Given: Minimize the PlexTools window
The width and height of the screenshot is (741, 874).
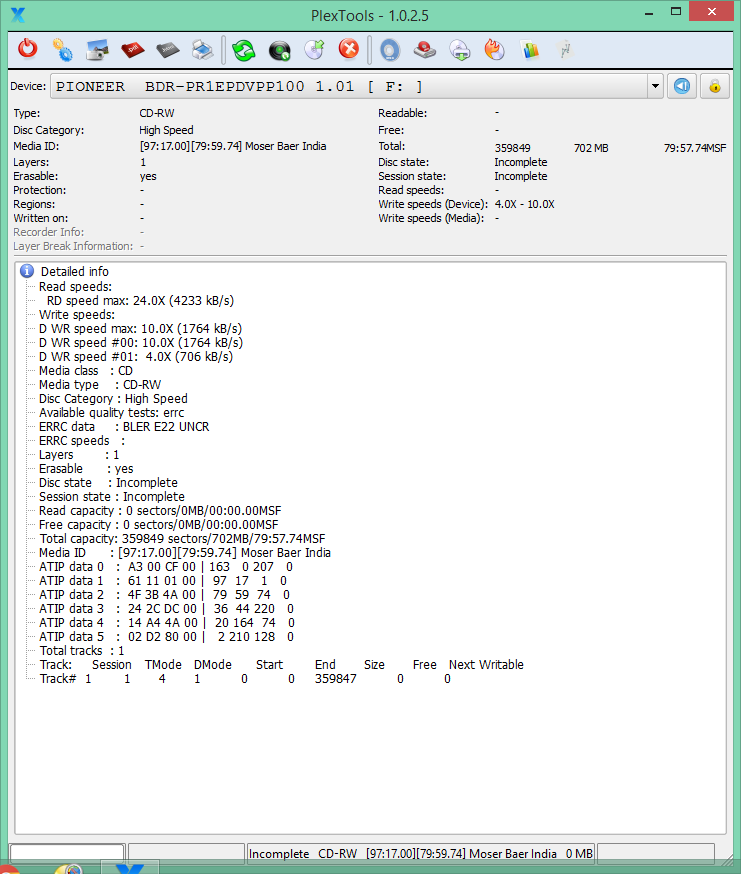Looking at the screenshot, I should [x=649, y=12].
